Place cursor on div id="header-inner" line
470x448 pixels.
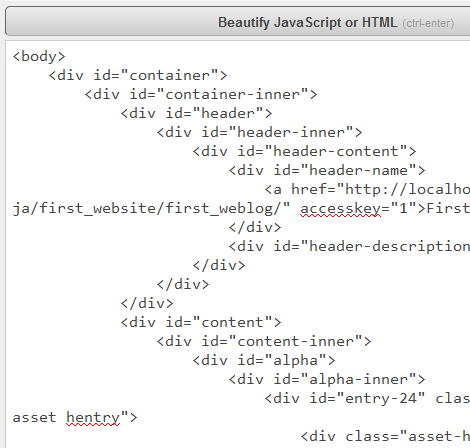click(259, 132)
